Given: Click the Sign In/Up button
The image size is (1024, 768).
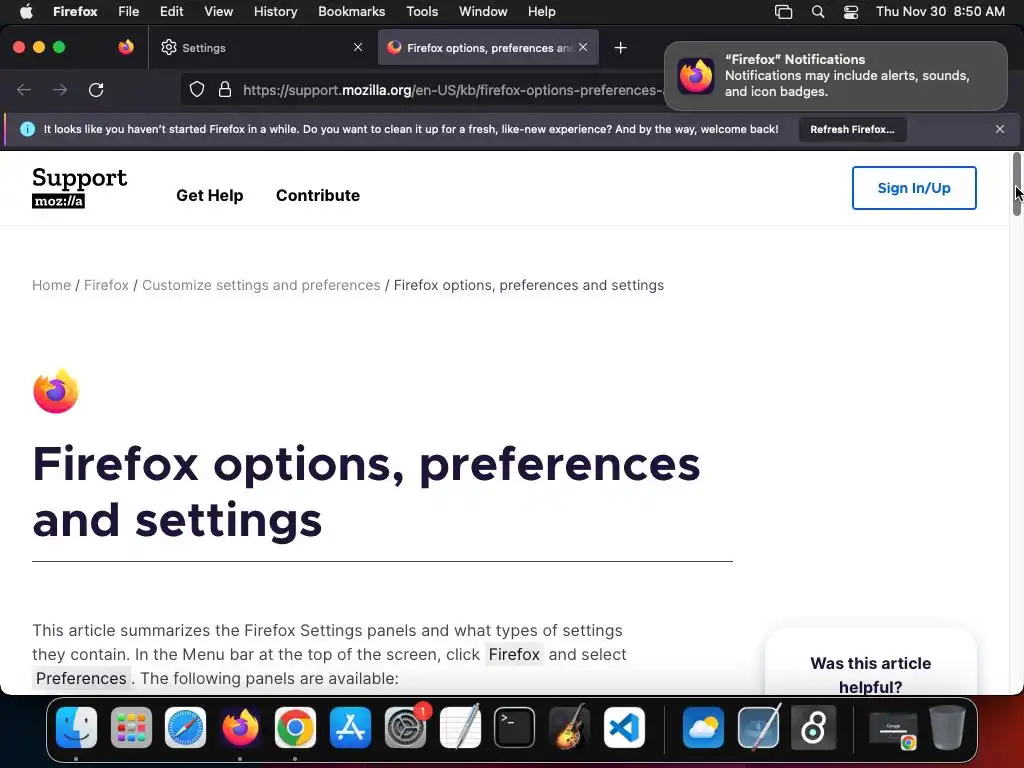Looking at the screenshot, I should click(914, 188).
